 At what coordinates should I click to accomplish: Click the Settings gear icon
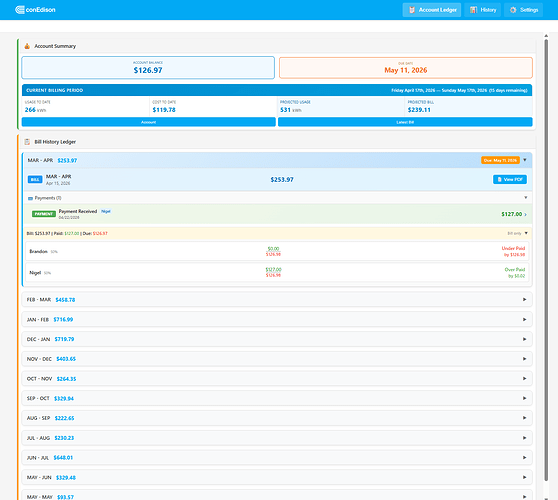click(x=513, y=10)
